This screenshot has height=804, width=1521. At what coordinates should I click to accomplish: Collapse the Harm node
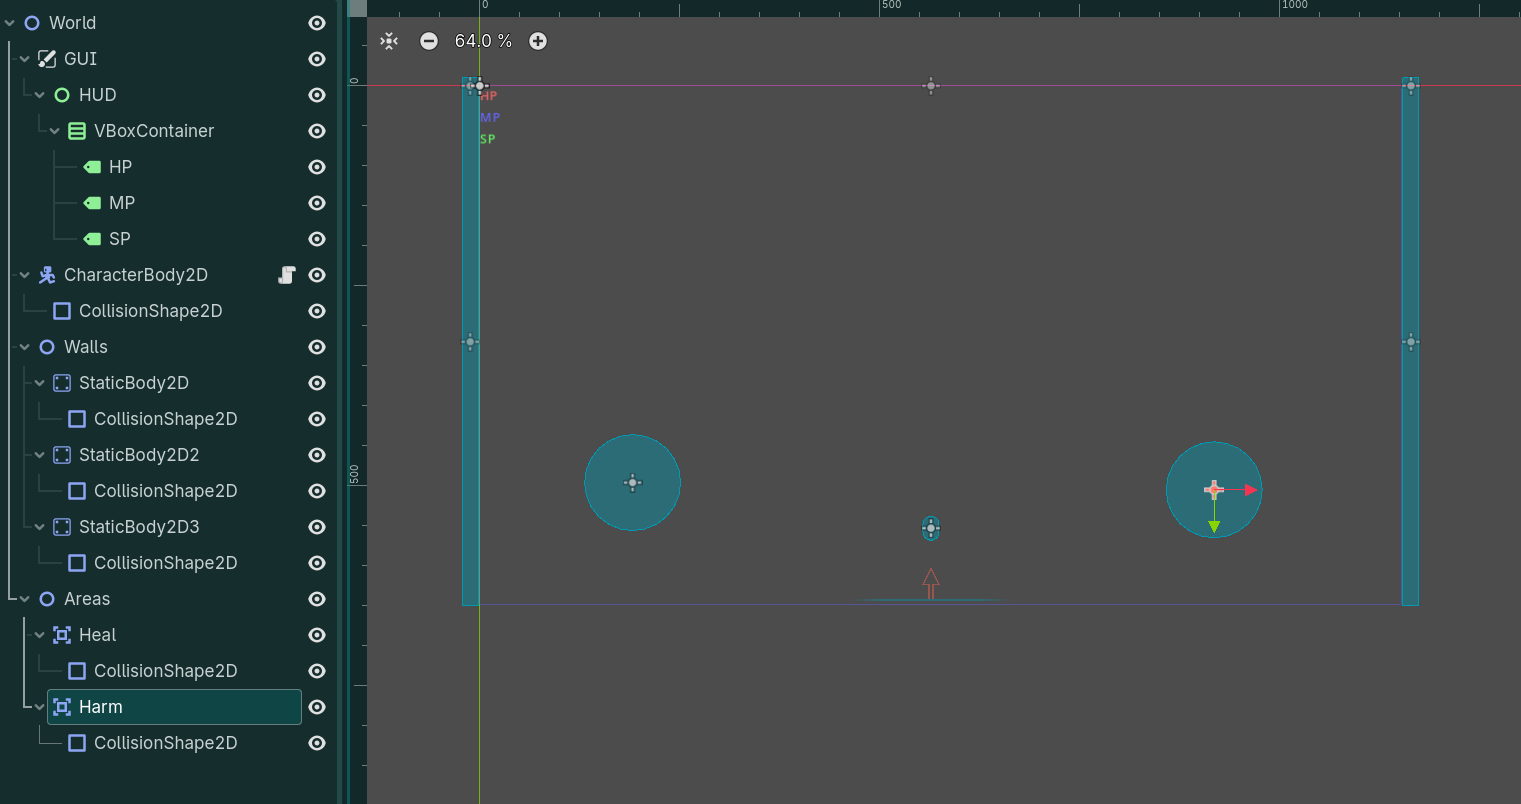pos(40,707)
